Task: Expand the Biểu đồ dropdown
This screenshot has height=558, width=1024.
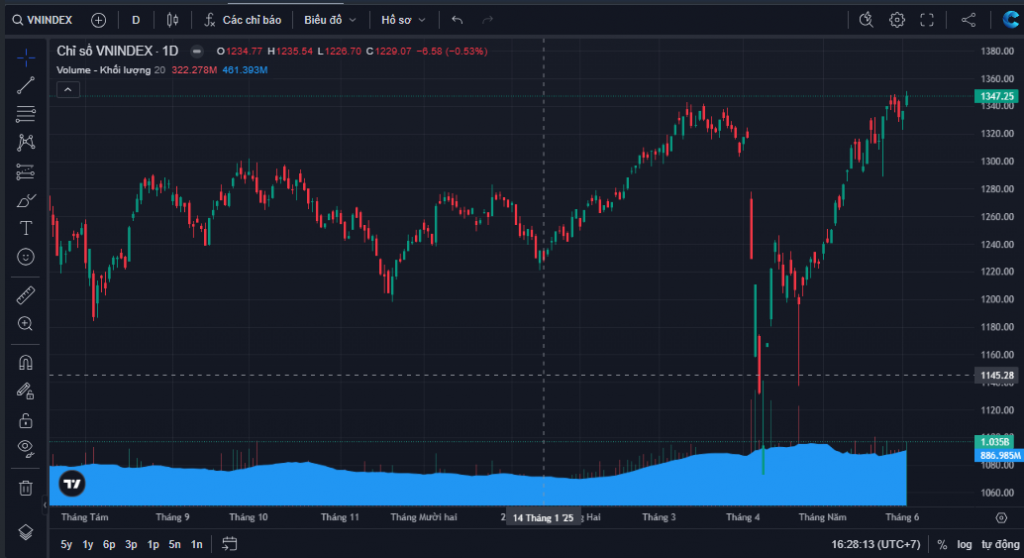Action: tap(330, 20)
